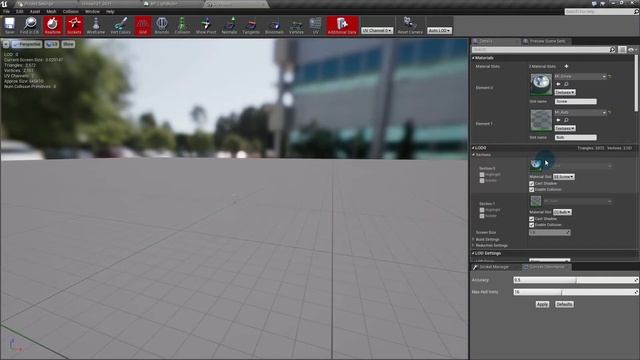Toggle the Vertices display icon
Image resolution: width=640 pixels, height=360 pixels.
pyautogui.click(x=296, y=26)
